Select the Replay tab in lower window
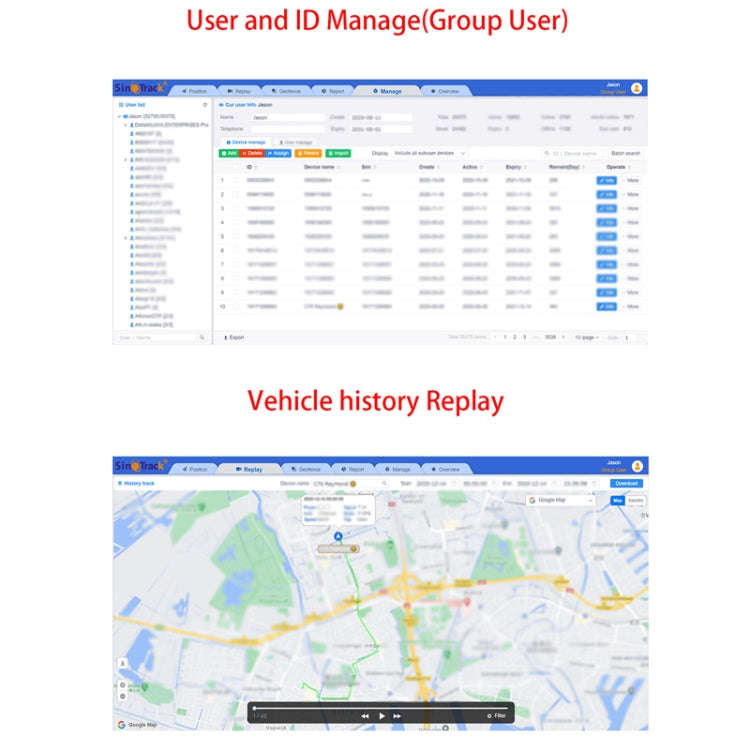 (249, 469)
